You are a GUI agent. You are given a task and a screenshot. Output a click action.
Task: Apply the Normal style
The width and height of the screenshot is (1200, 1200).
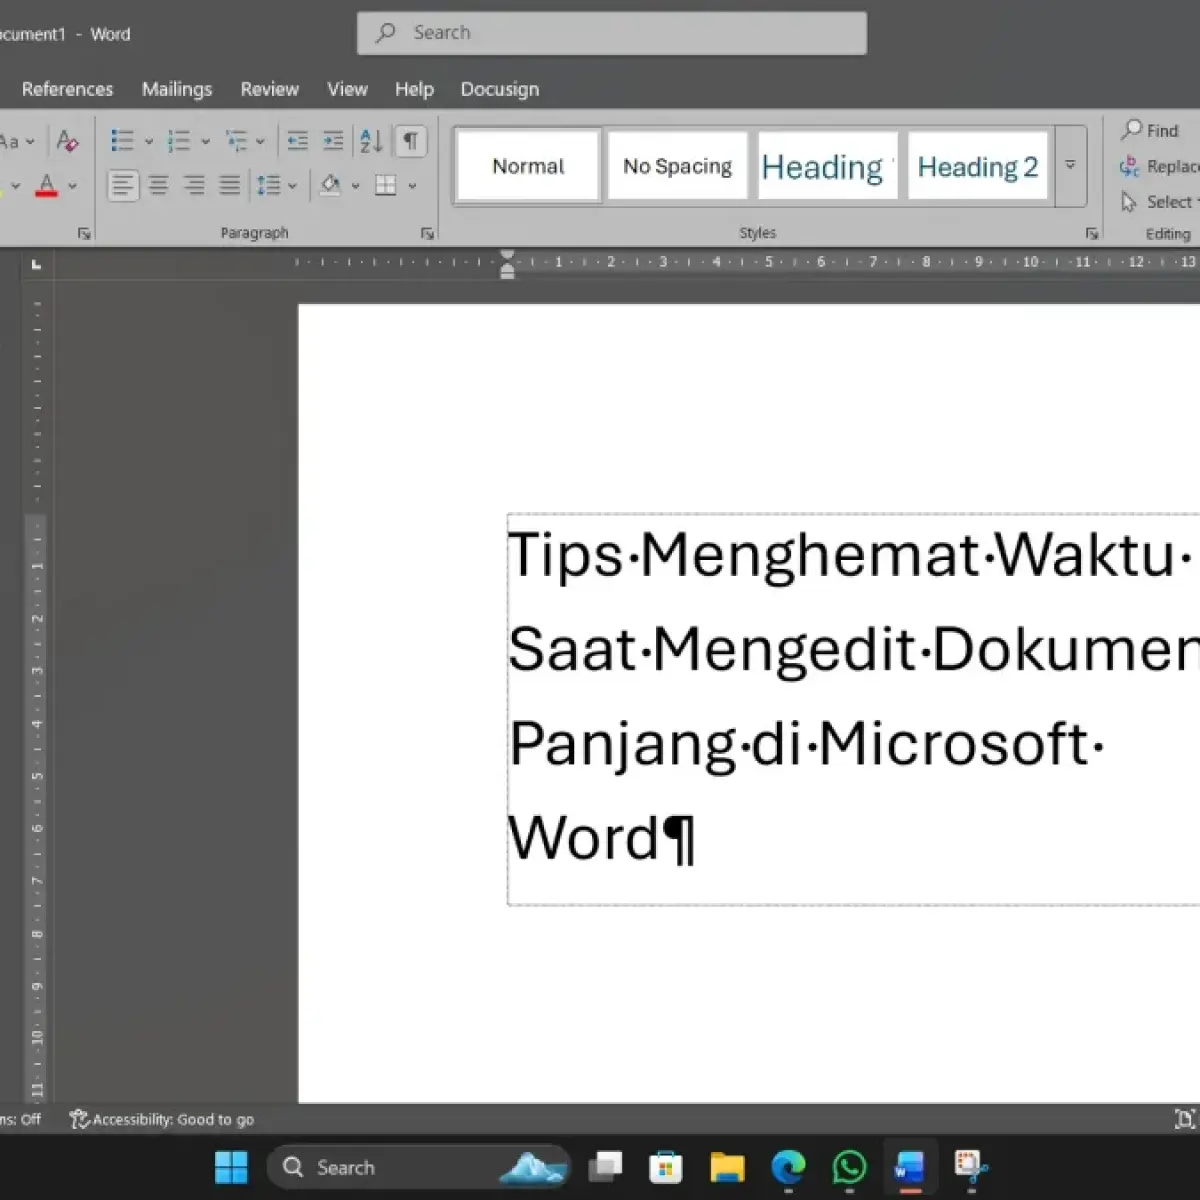point(528,166)
